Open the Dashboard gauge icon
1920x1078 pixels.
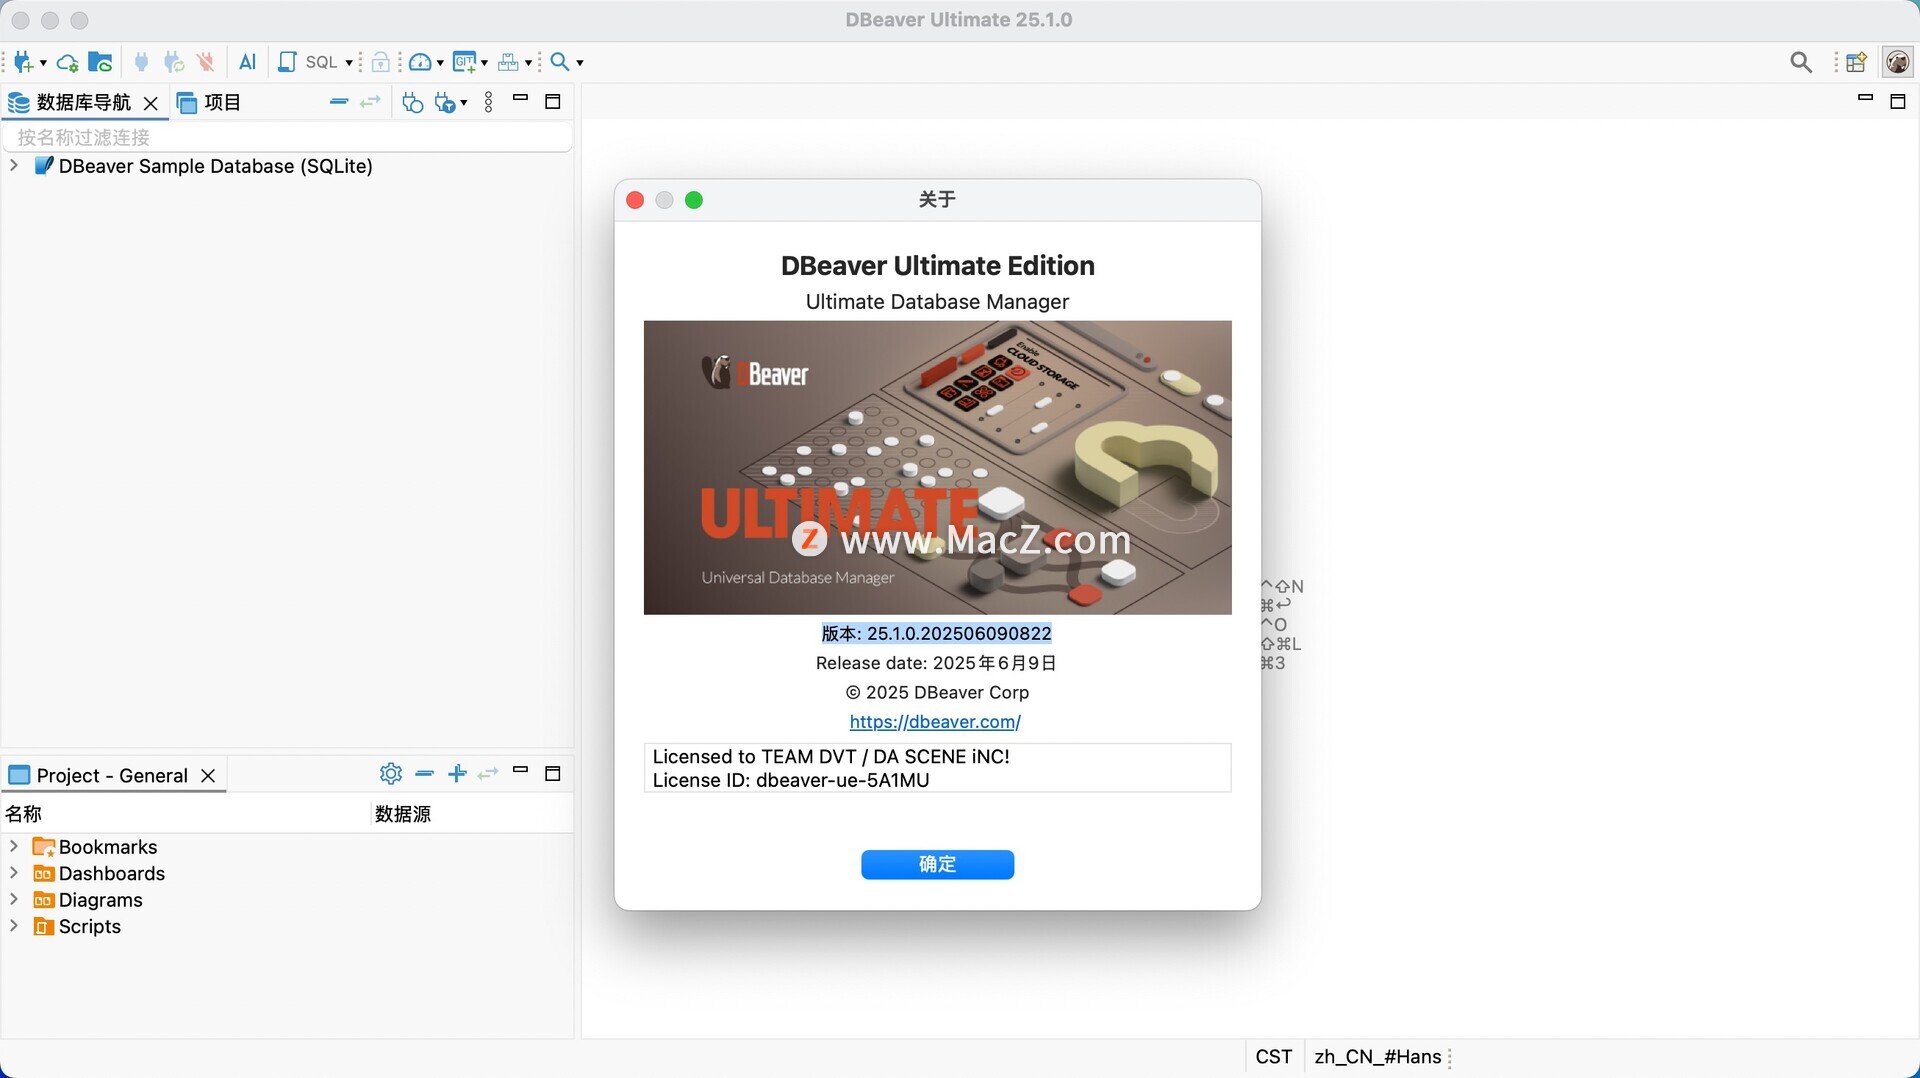point(421,62)
